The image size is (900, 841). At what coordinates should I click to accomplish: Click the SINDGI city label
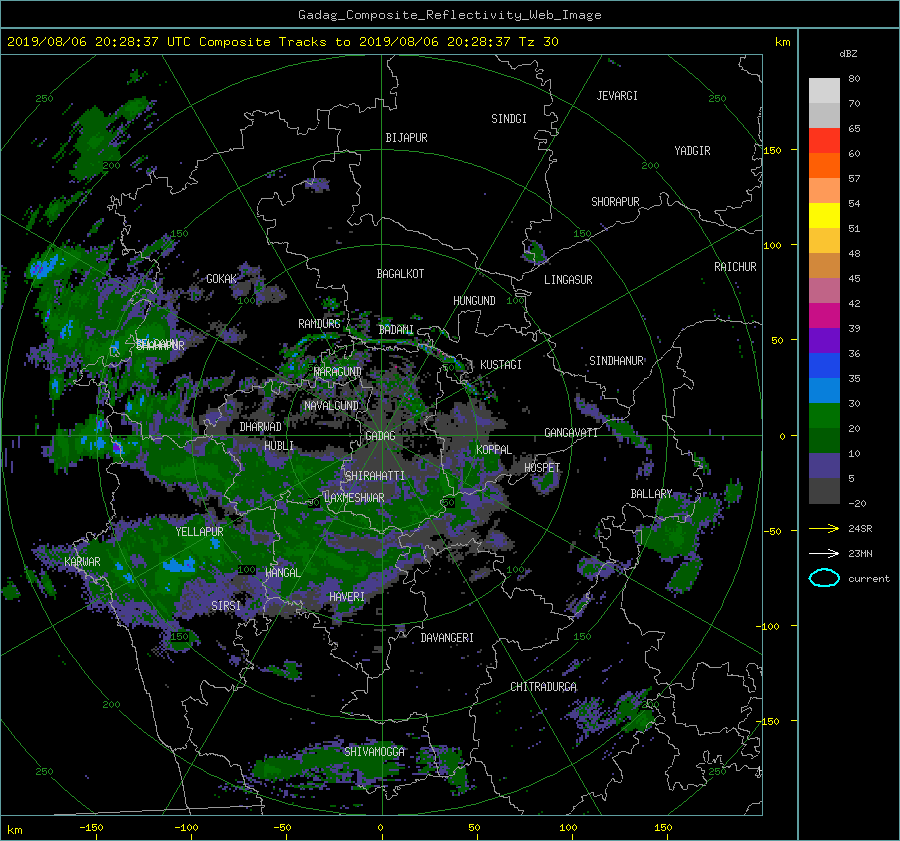click(509, 119)
